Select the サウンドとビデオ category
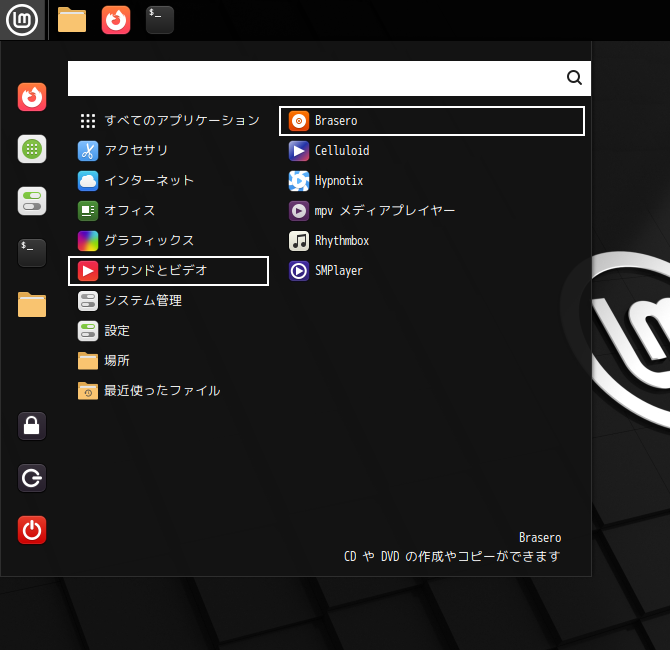670x650 pixels. 168,271
